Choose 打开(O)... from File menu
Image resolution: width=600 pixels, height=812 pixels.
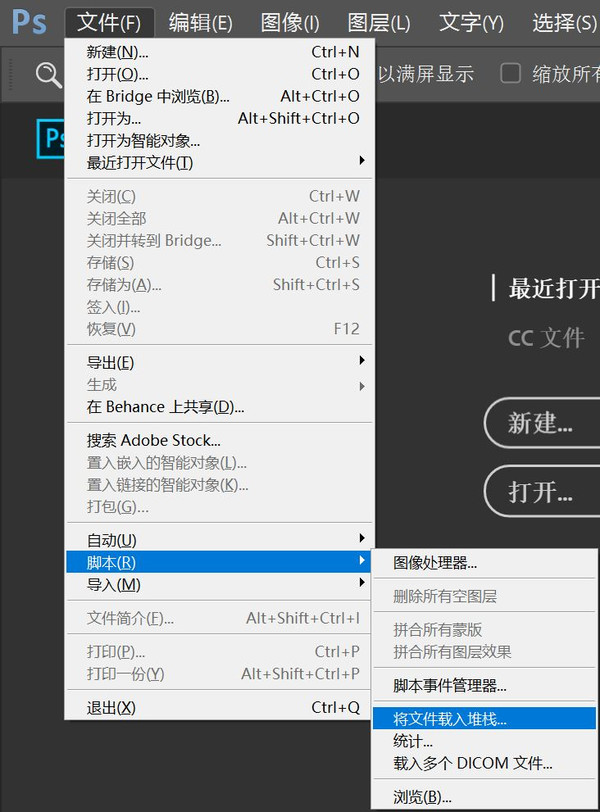tap(219, 74)
